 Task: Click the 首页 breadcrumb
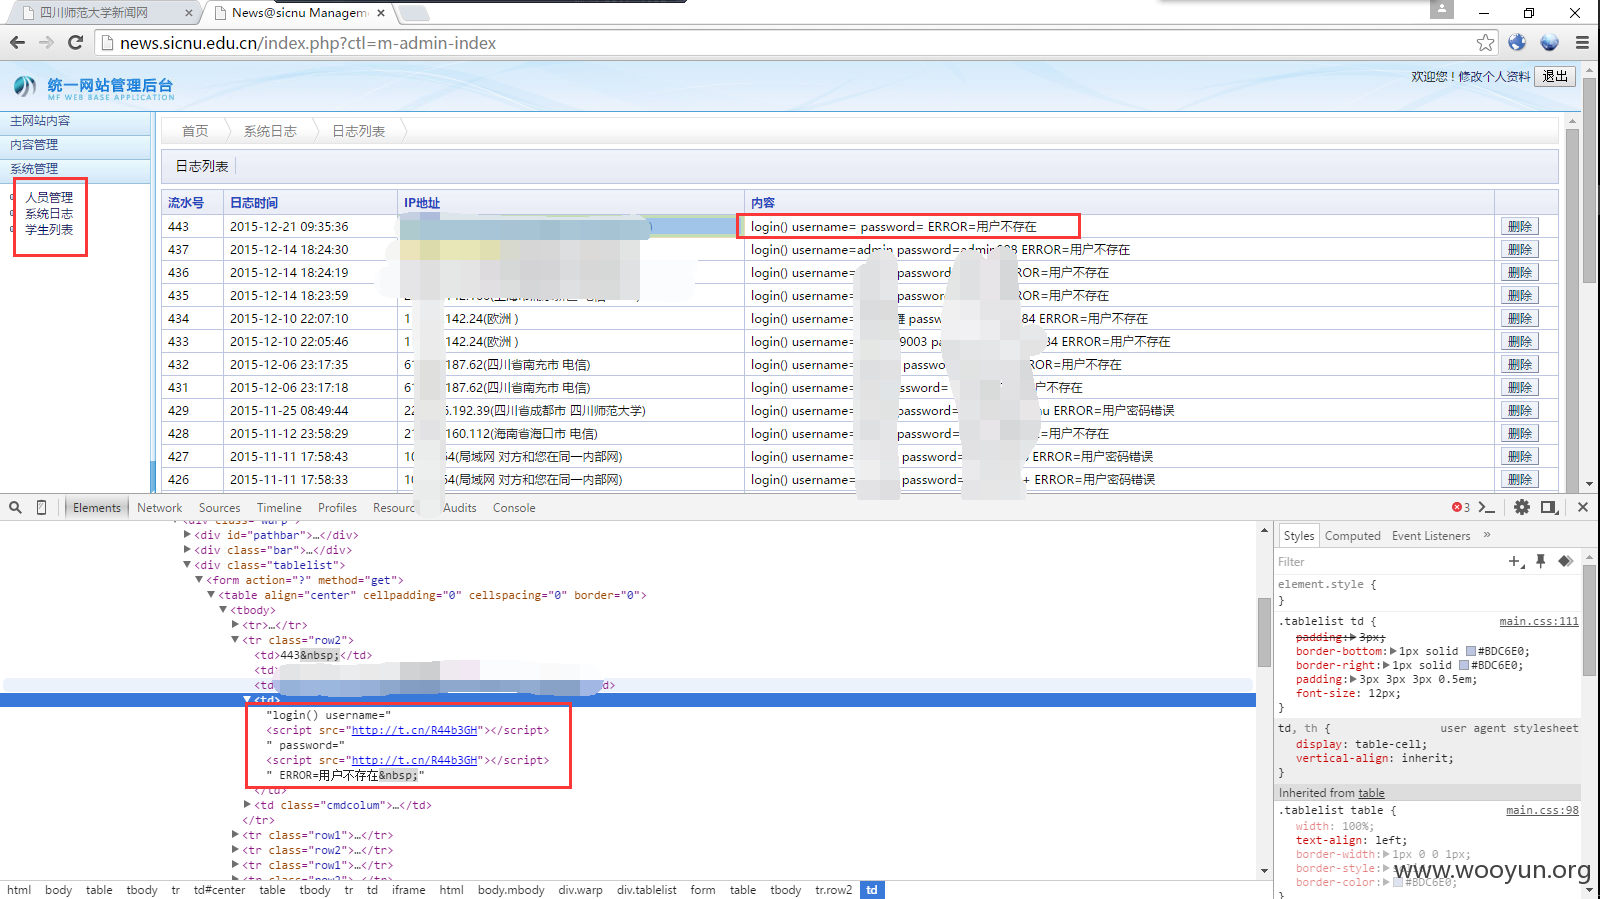(195, 131)
